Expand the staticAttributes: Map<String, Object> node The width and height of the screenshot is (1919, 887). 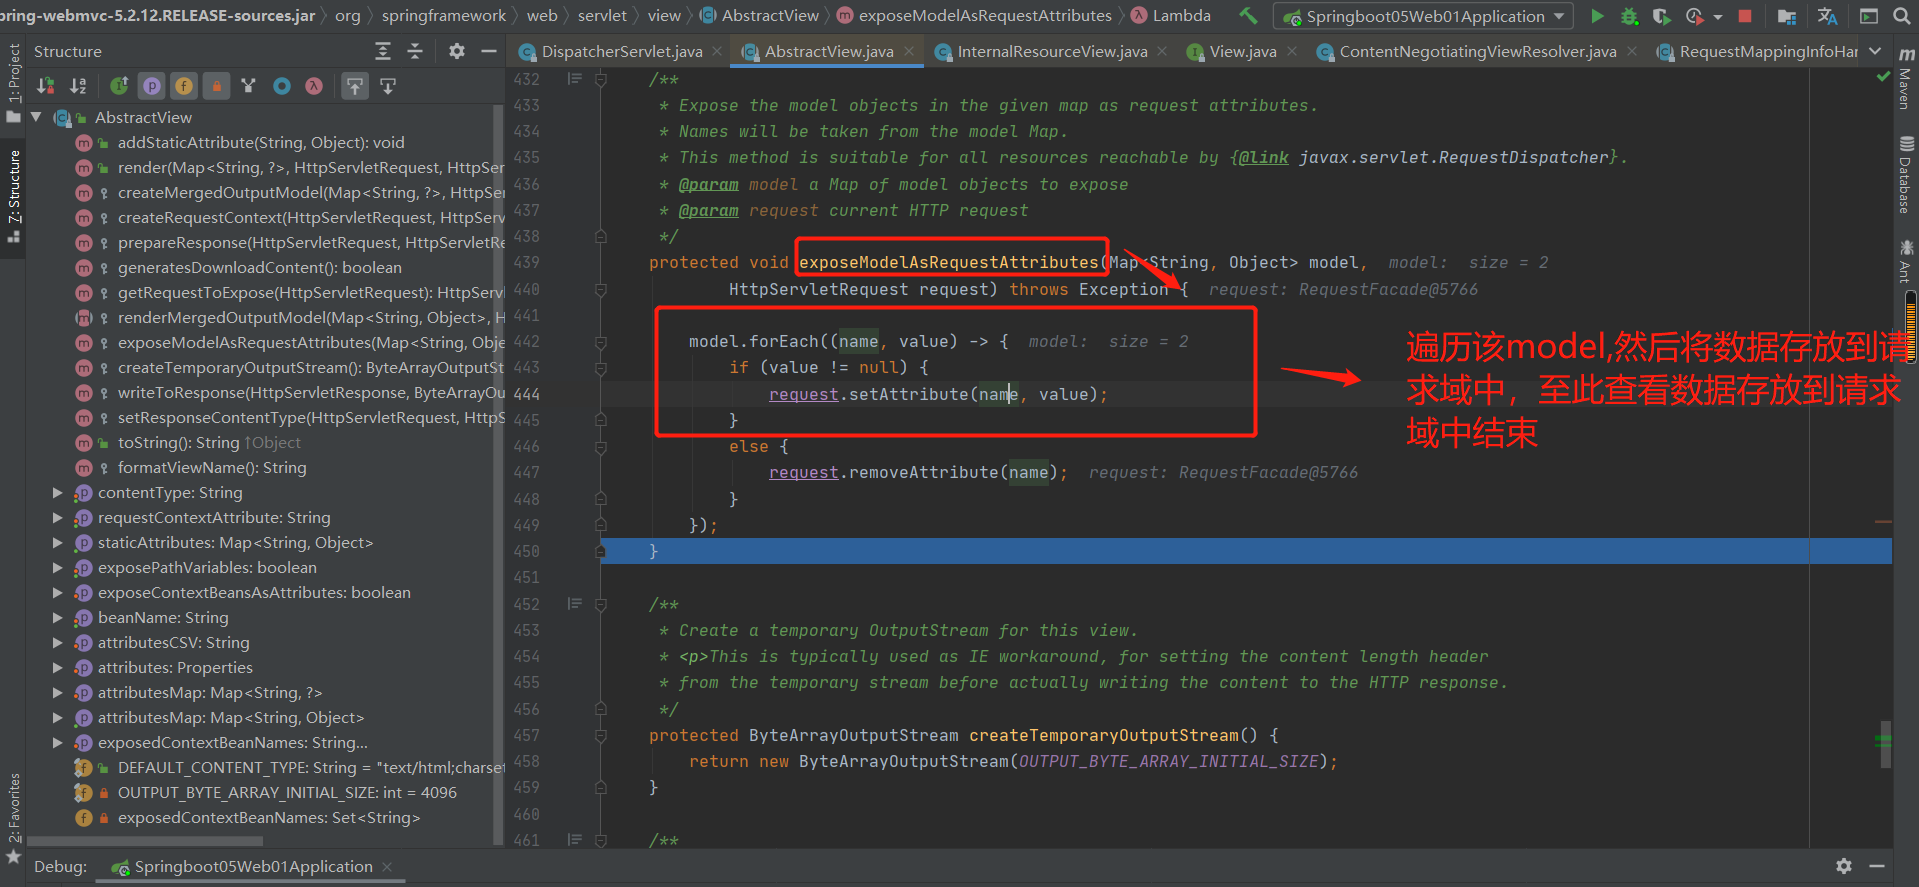click(57, 542)
